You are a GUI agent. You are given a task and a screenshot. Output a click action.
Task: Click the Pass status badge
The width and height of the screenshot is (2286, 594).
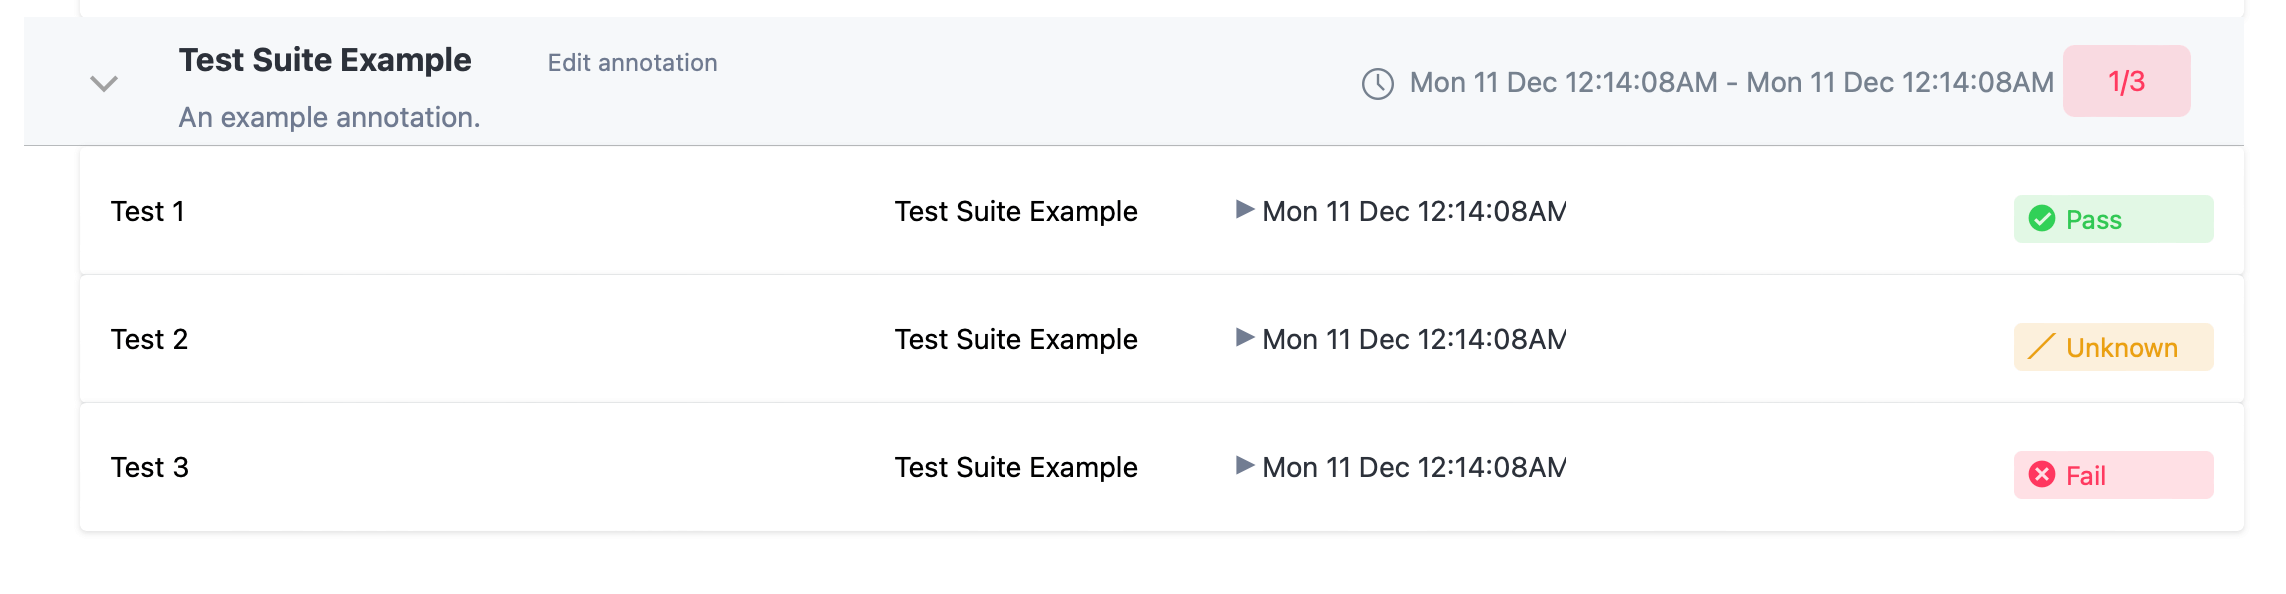[x=2113, y=219]
